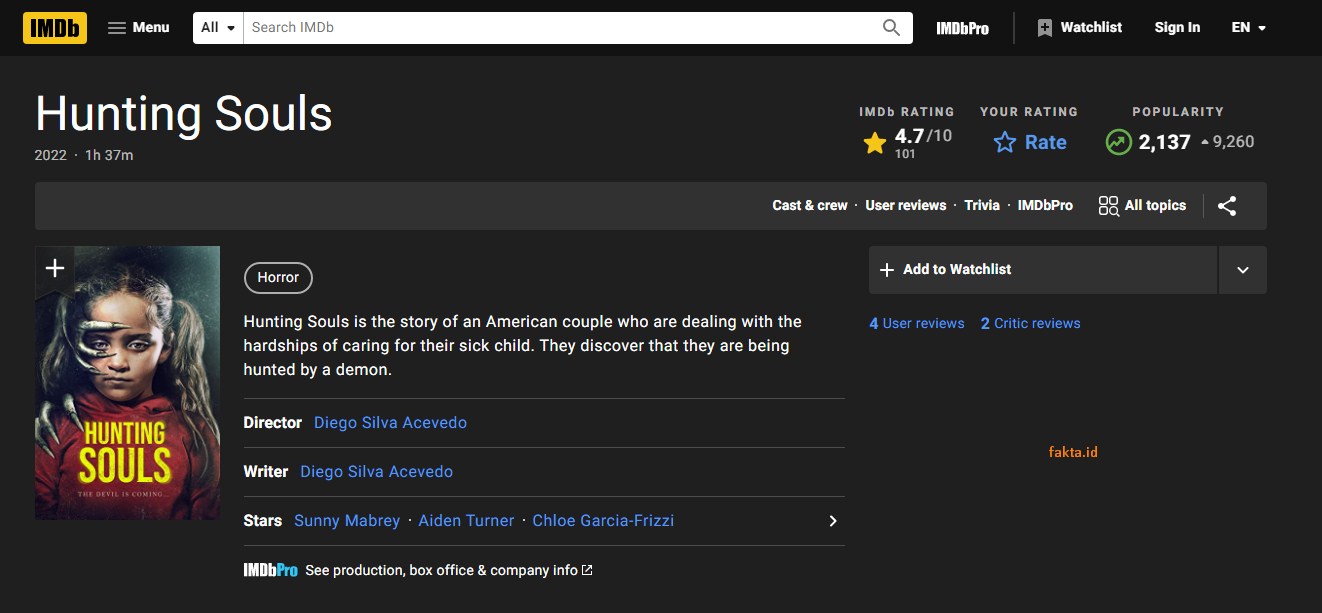Click the Writer label
The width and height of the screenshot is (1322, 613).
(x=266, y=471)
